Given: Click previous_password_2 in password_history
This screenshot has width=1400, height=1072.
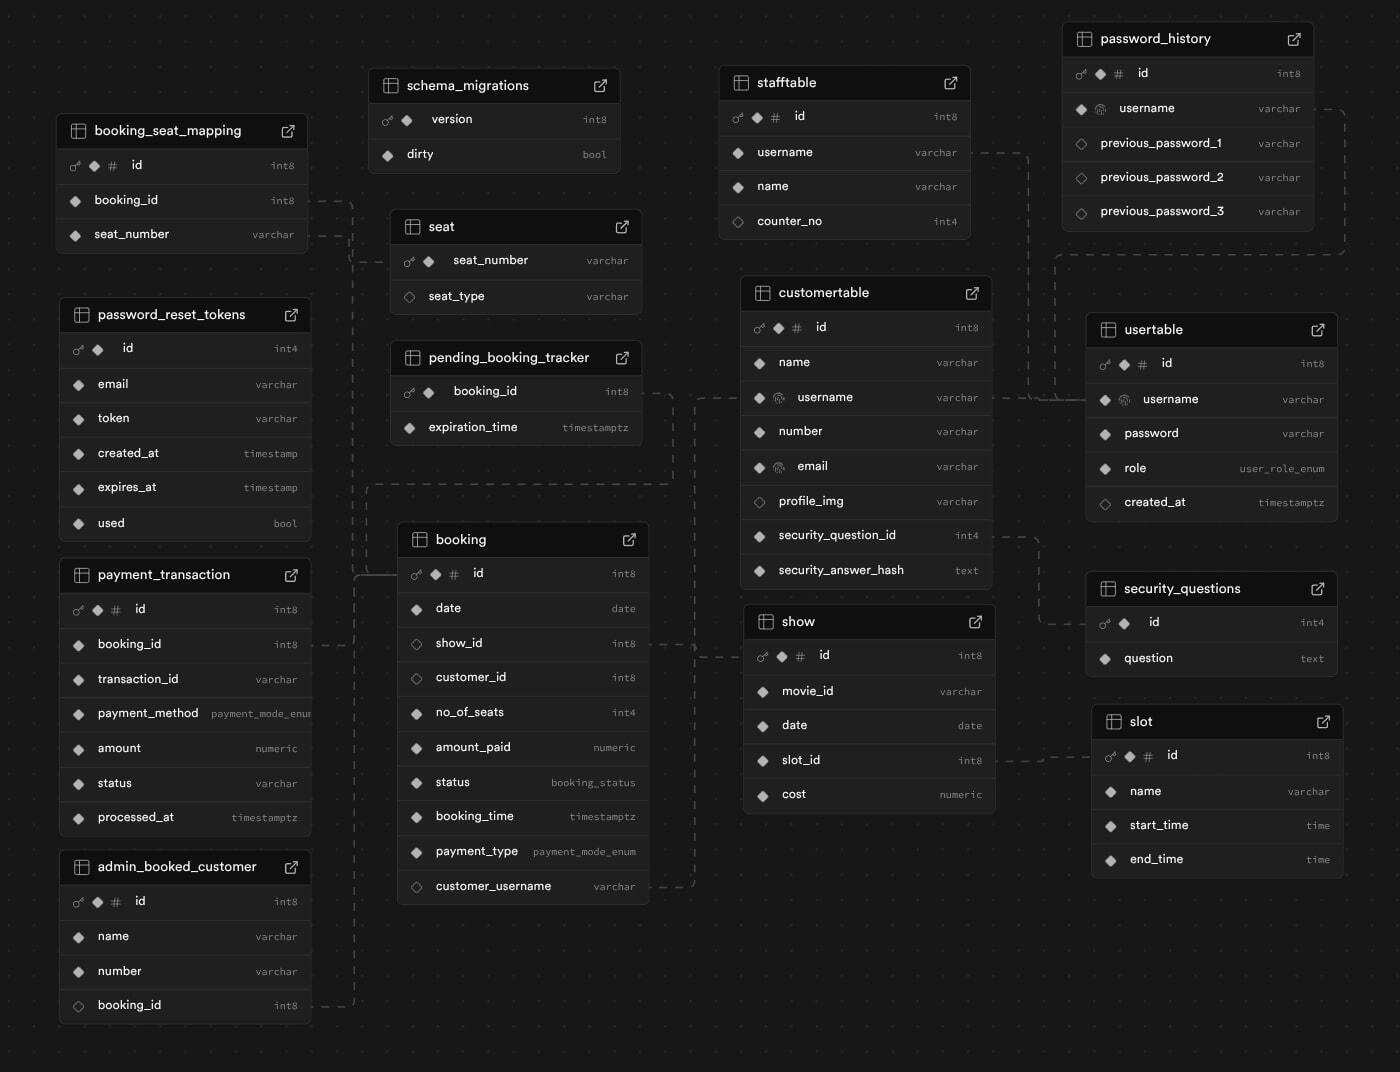Looking at the screenshot, I should (x=1188, y=178).
